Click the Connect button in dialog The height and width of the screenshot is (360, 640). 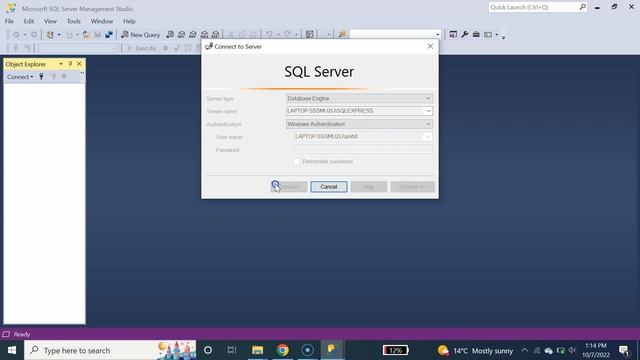[x=289, y=187]
